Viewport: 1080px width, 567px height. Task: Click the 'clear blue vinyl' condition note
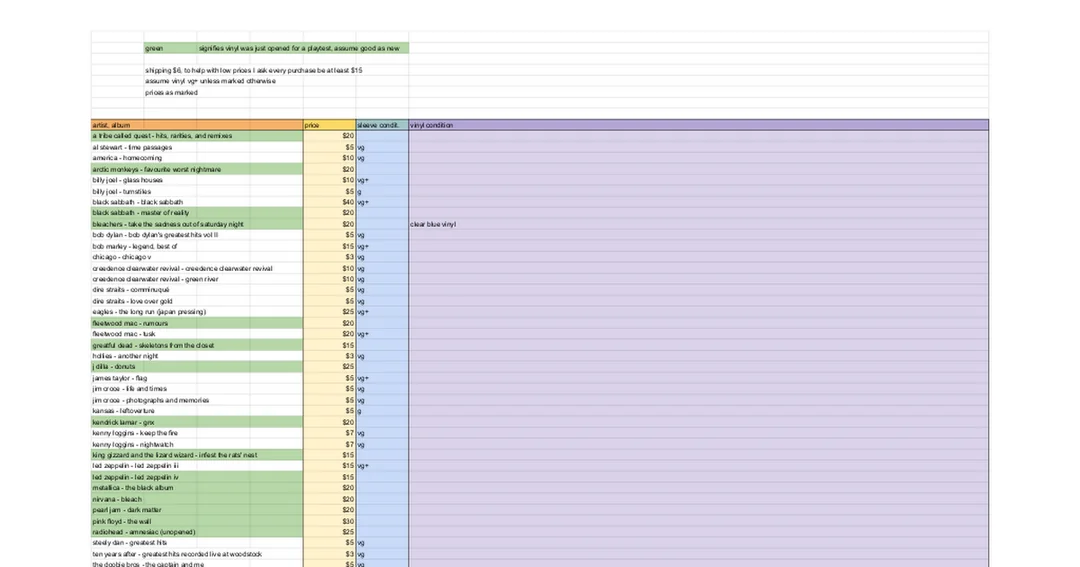tap(433, 224)
